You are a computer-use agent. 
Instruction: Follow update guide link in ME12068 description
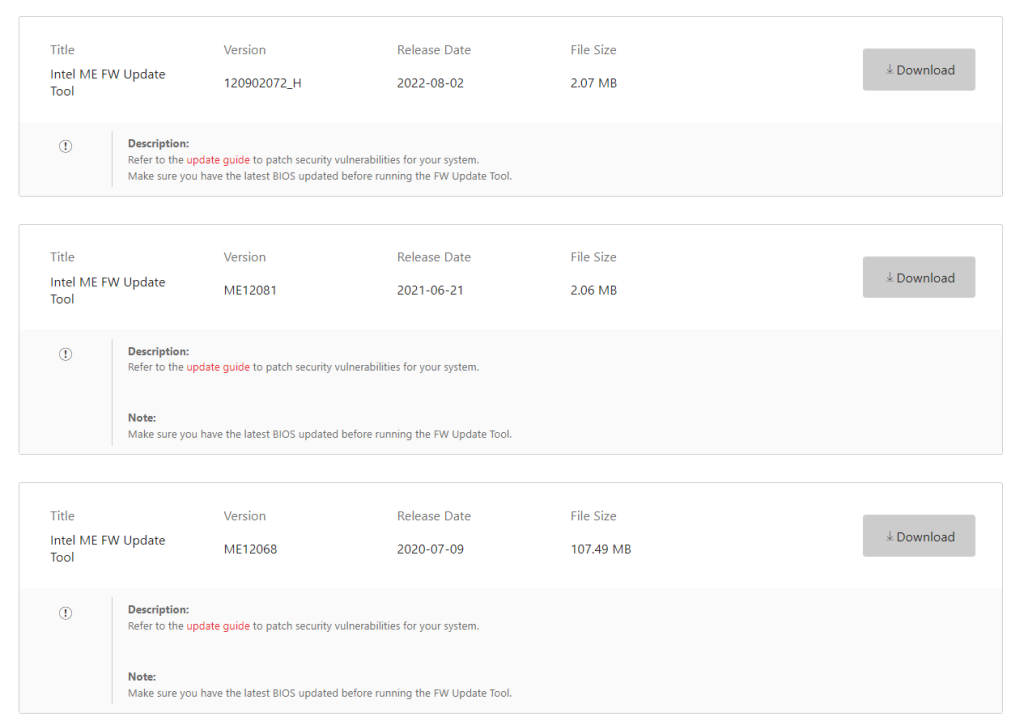(218, 626)
